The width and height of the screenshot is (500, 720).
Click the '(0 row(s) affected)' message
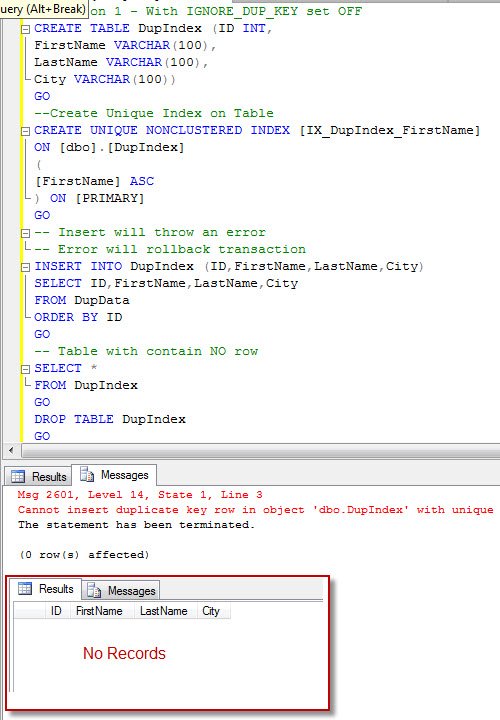coord(84,555)
